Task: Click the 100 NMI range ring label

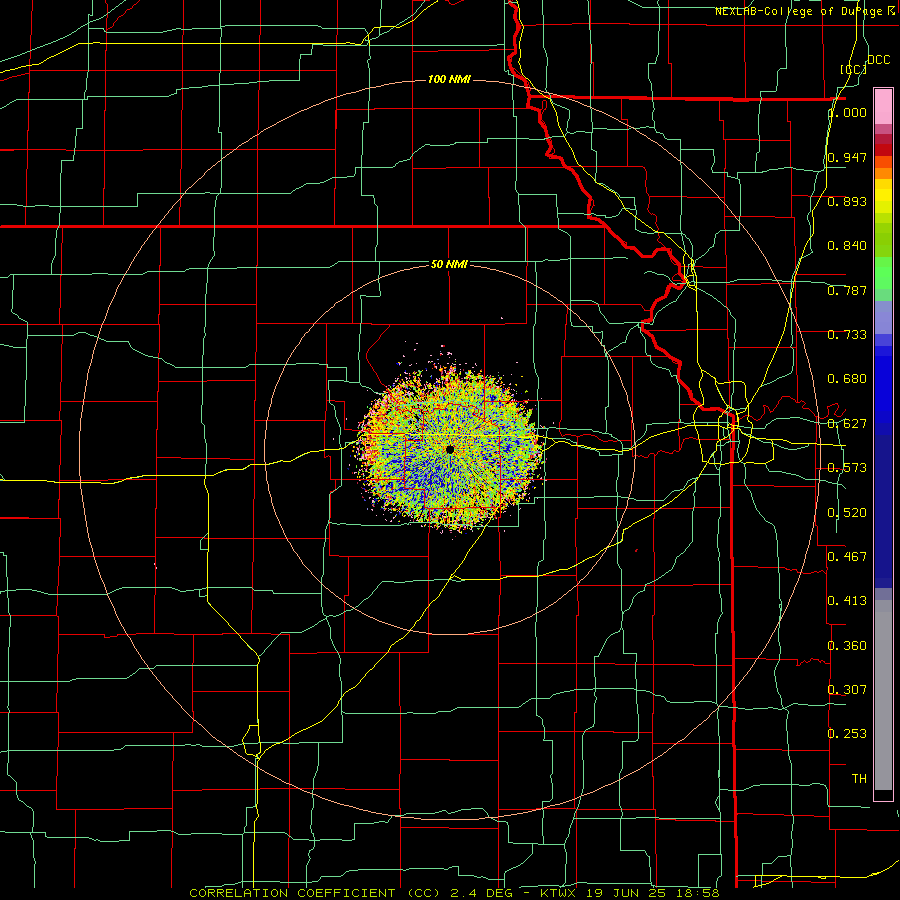Action: [x=449, y=79]
